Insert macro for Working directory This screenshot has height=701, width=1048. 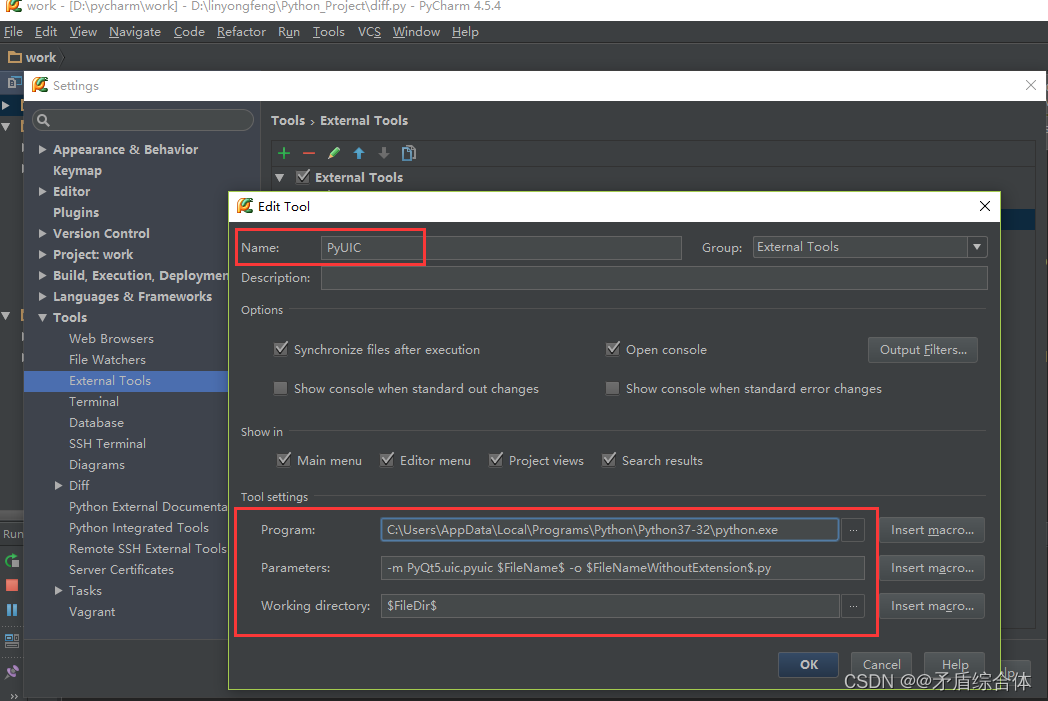point(932,606)
